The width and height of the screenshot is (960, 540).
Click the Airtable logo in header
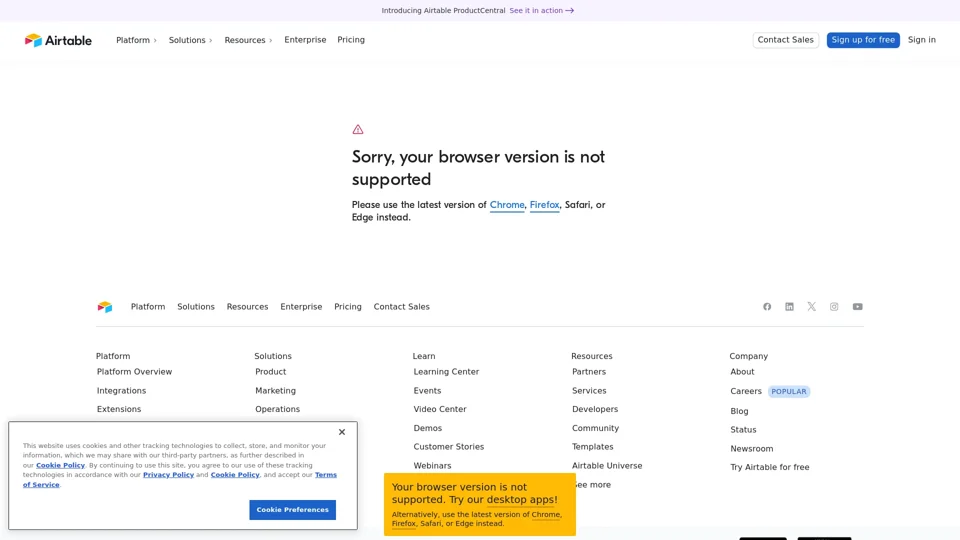pyautogui.click(x=58, y=40)
